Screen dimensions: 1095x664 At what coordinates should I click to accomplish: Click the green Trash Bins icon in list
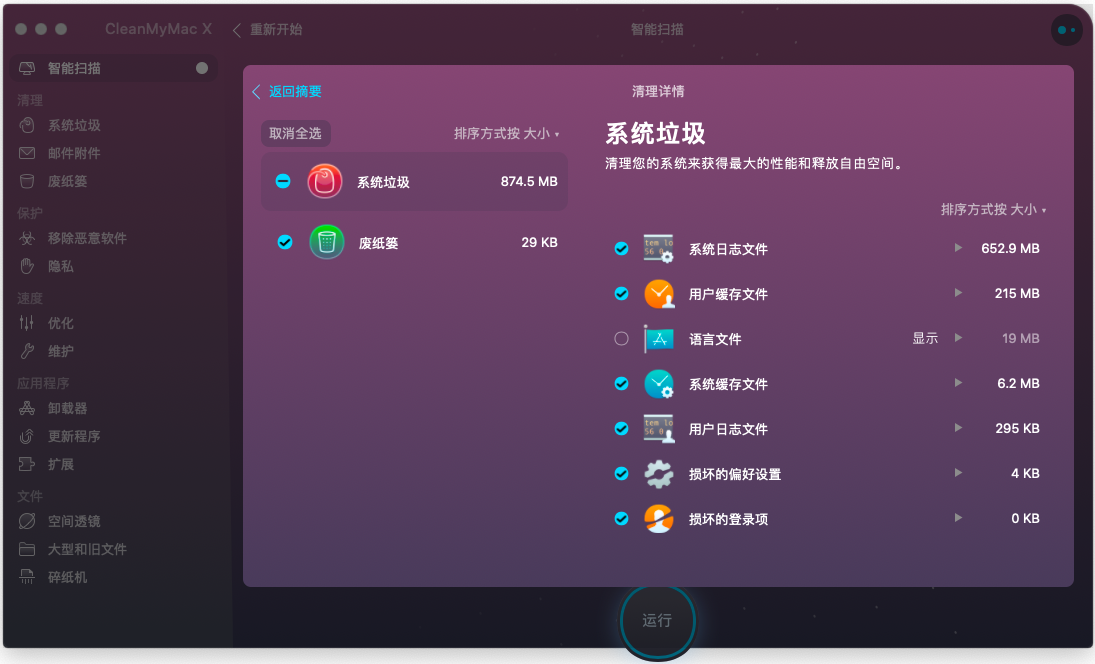point(326,242)
